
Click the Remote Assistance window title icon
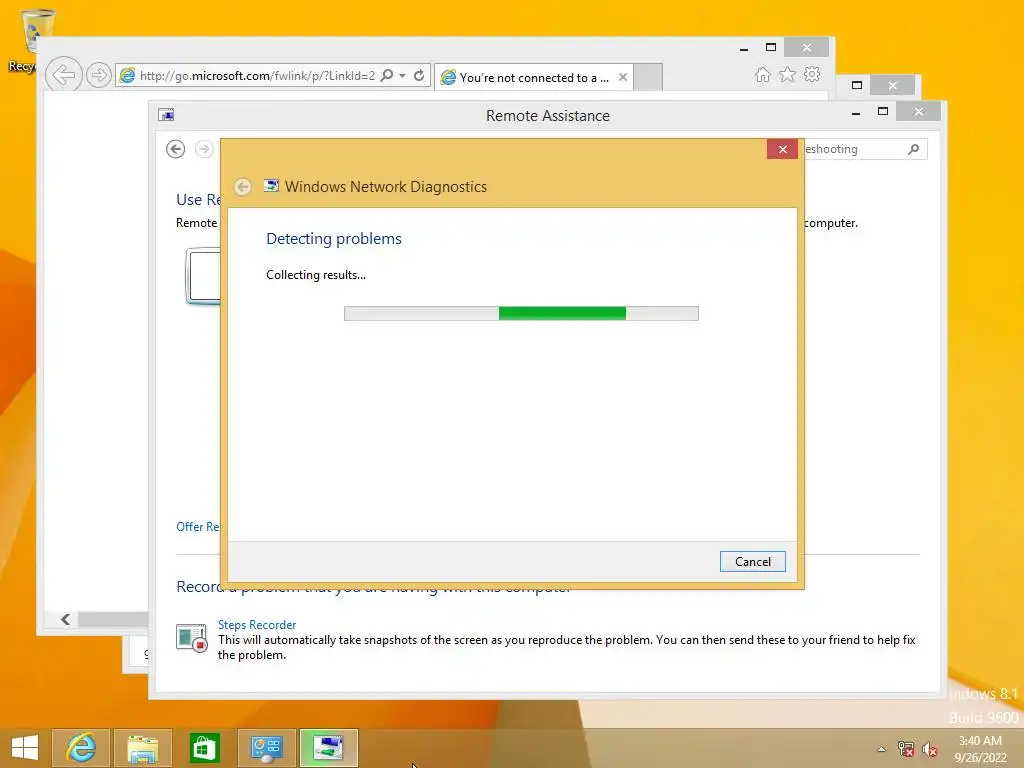[167, 116]
